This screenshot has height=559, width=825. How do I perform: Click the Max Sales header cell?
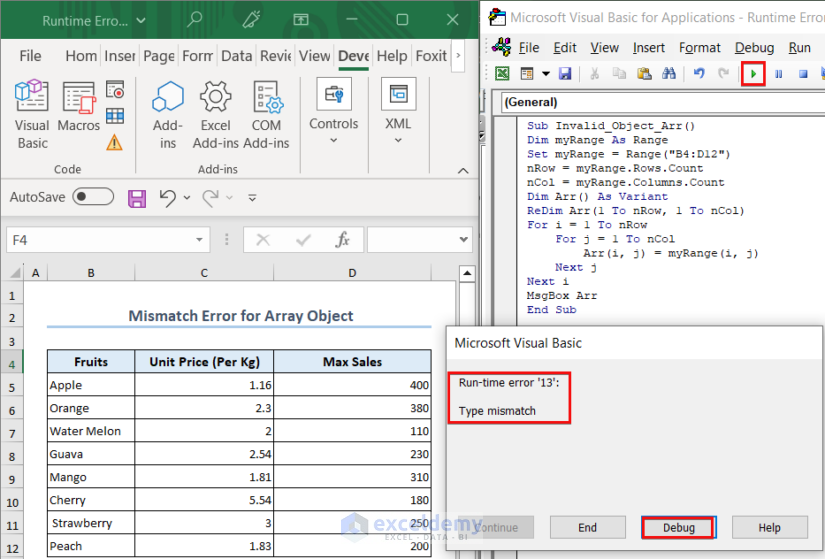tap(353, 362)
